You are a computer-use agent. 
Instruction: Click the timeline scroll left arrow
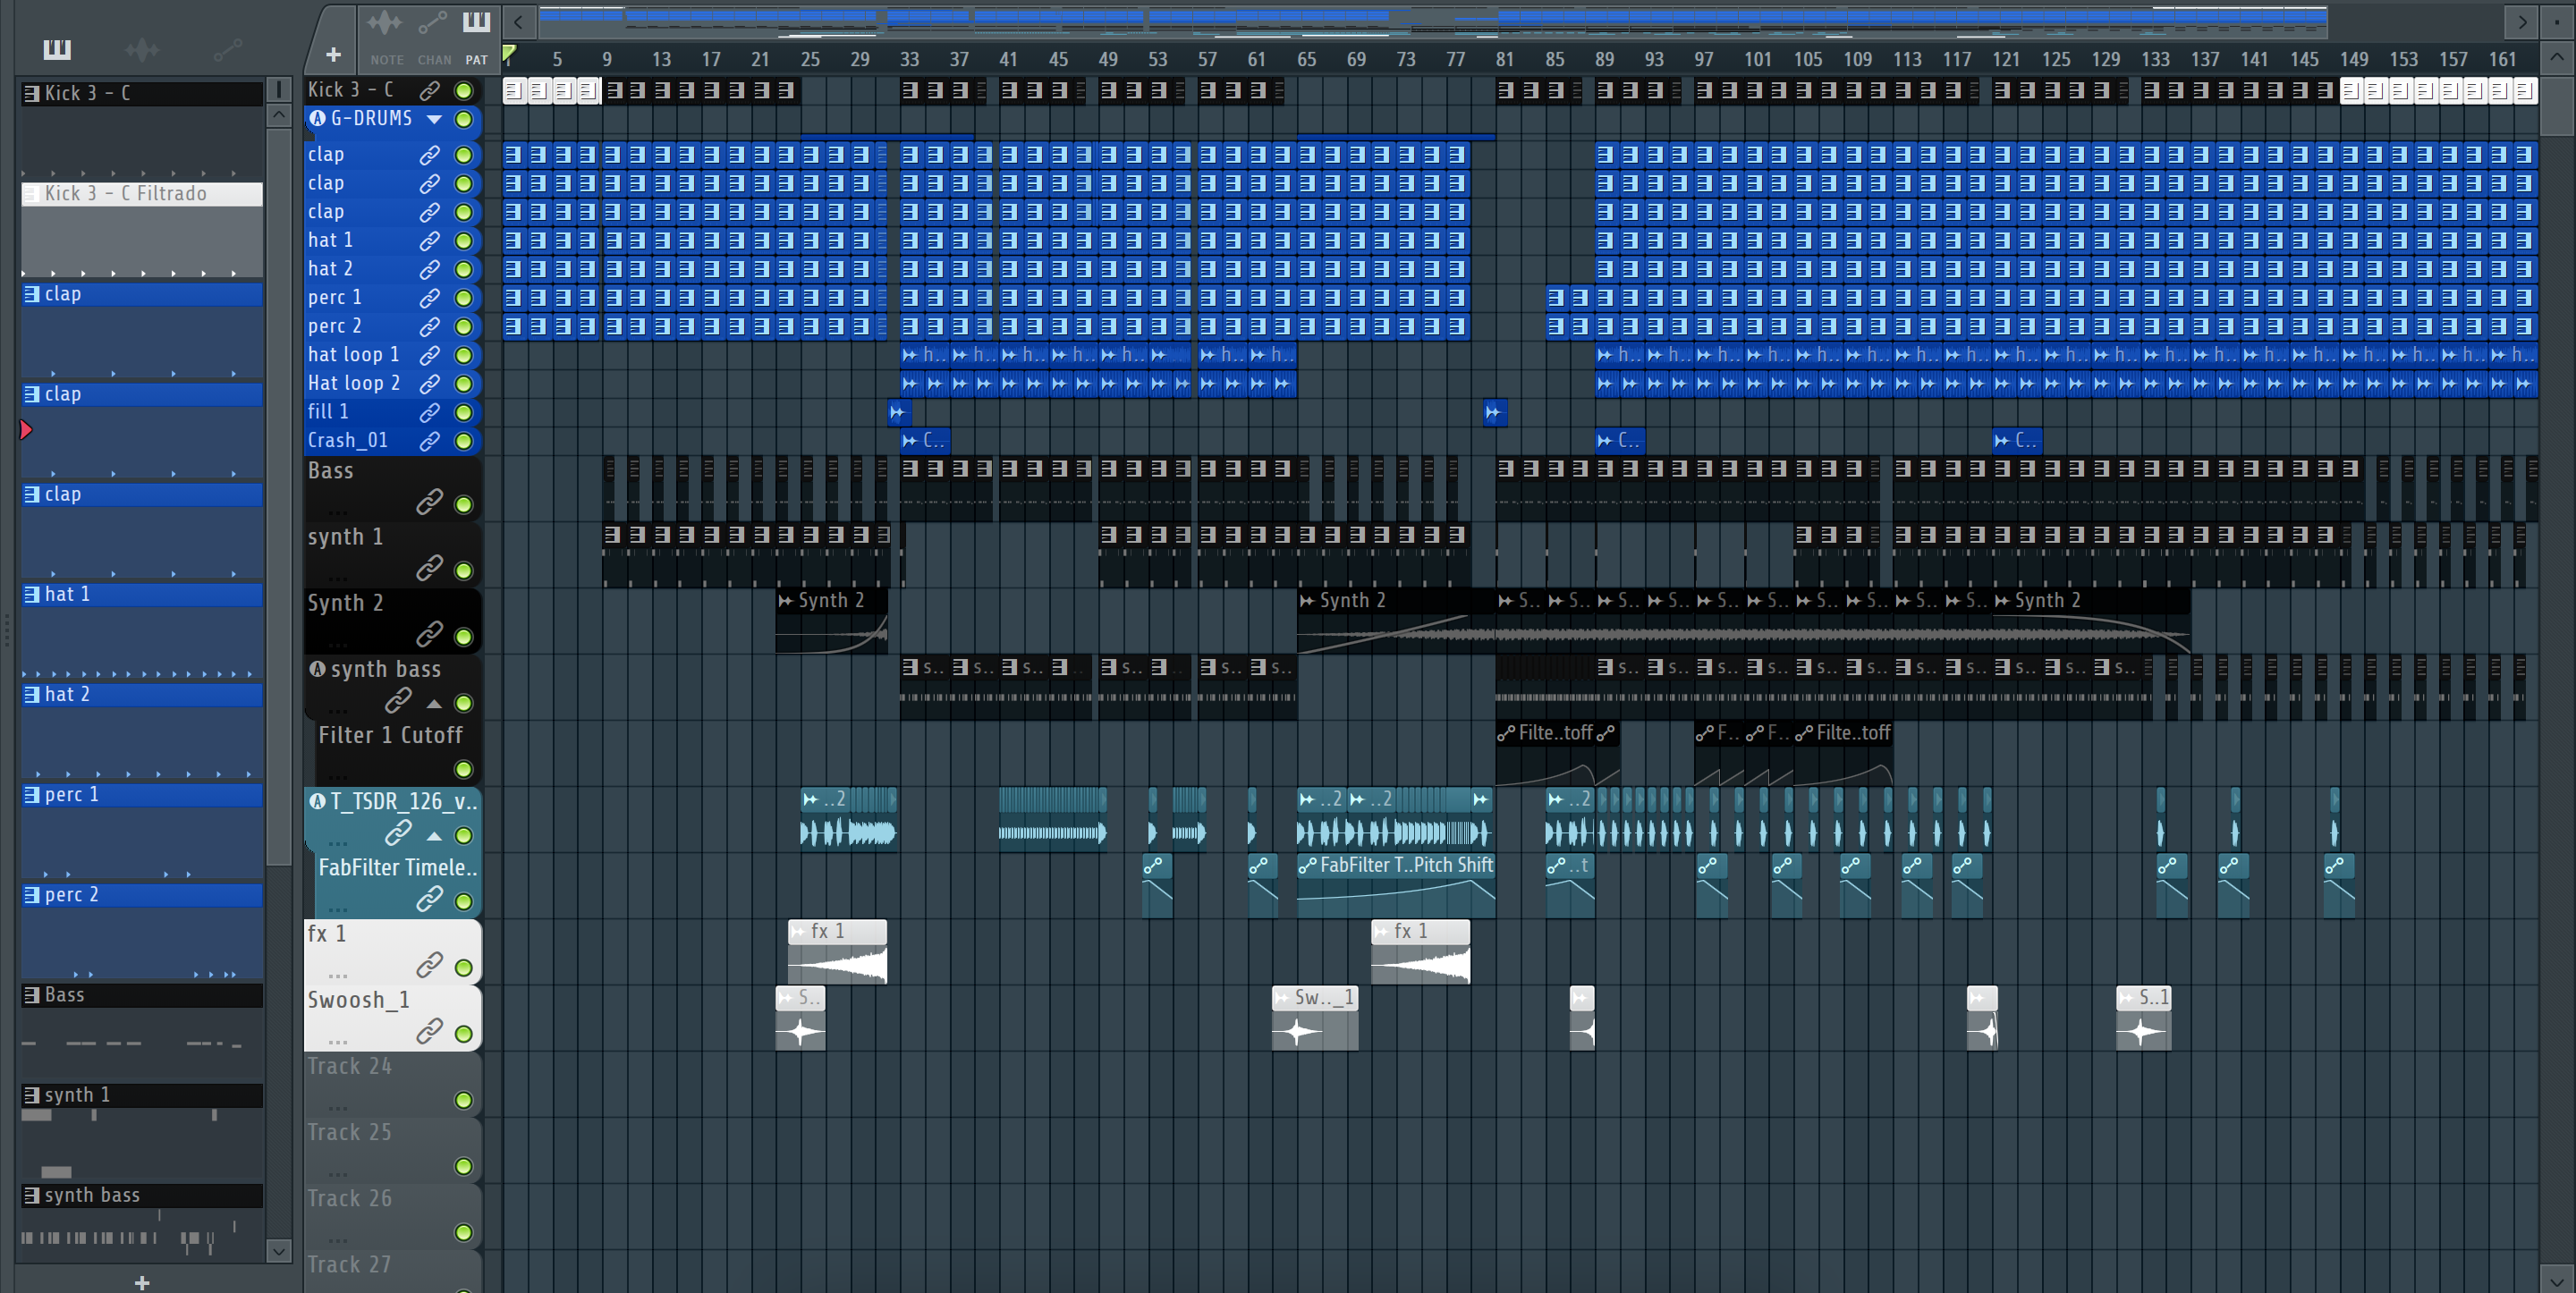click(x=518, y=21)
